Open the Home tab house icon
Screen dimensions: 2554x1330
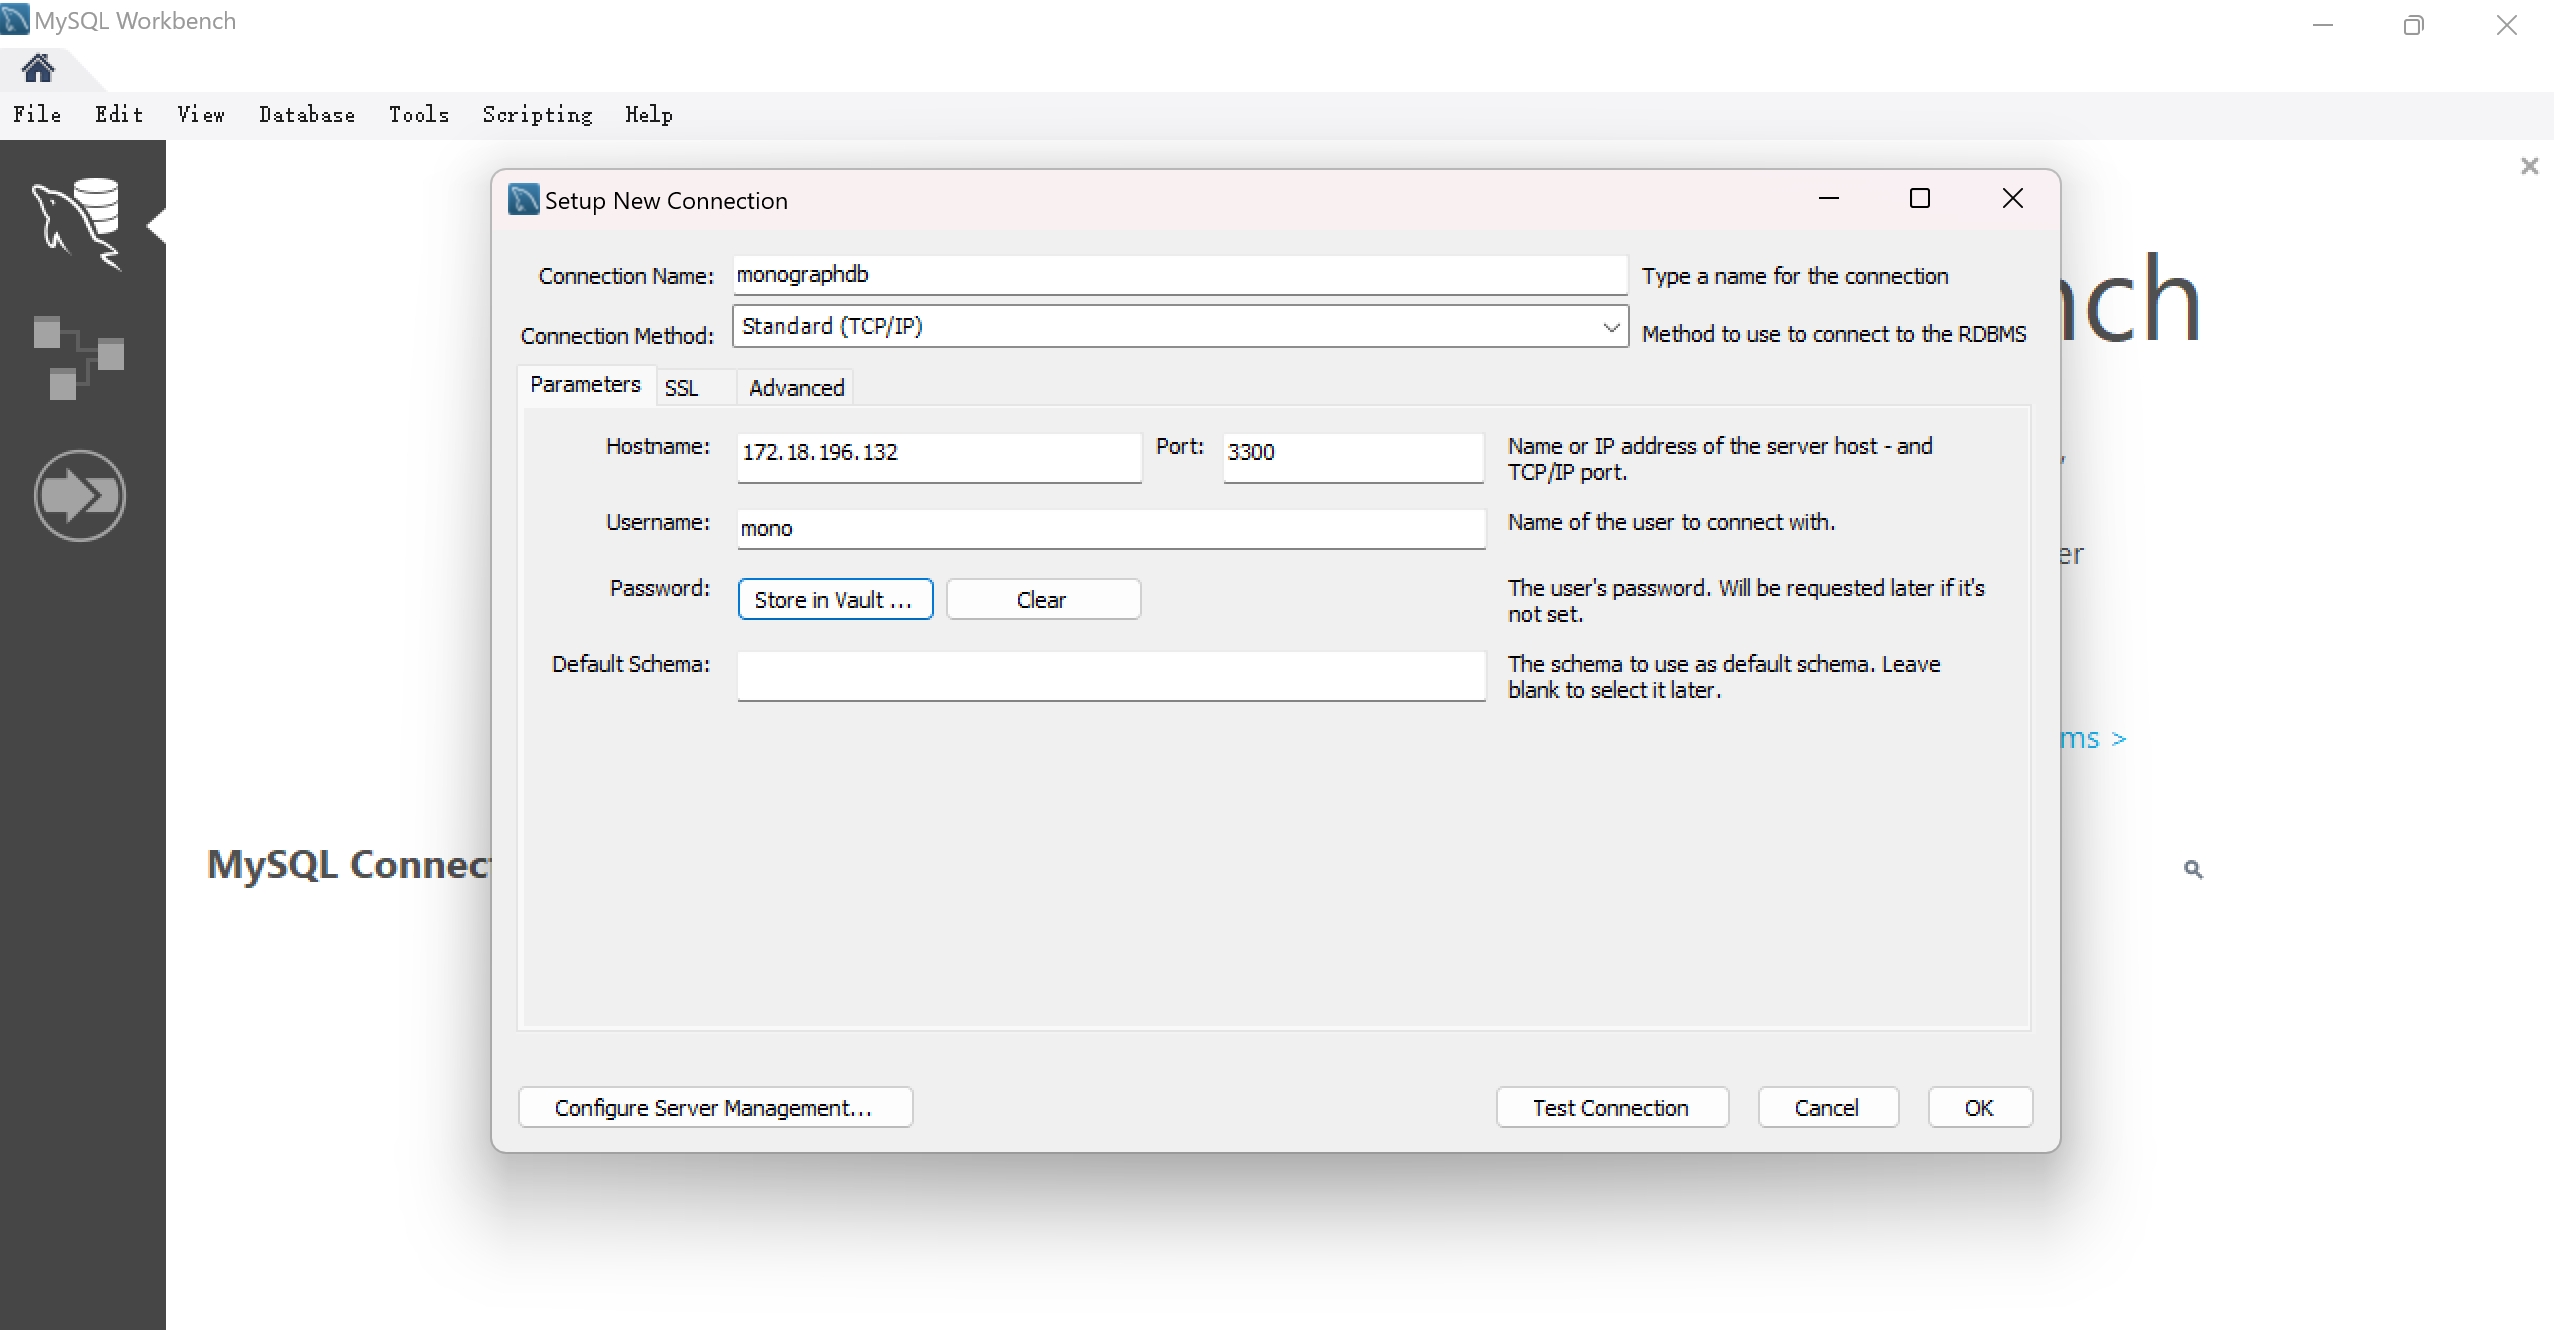(38, 68)
